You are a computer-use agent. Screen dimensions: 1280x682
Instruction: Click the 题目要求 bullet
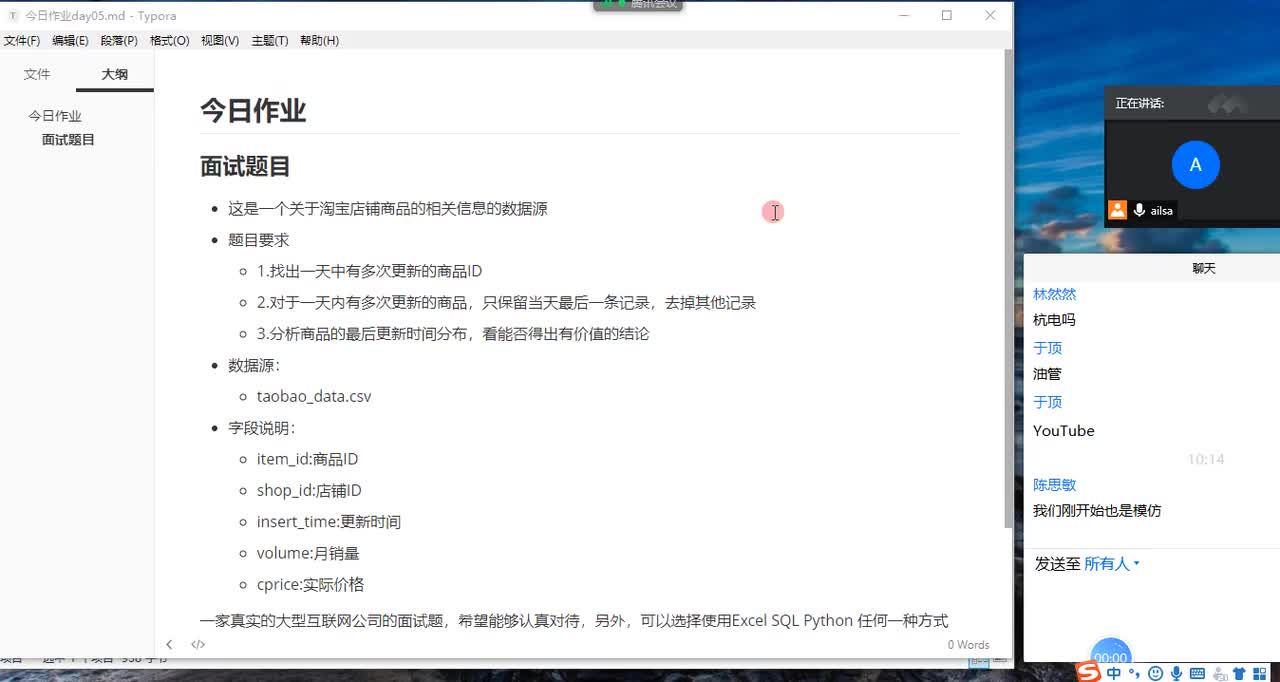(259, 240)
